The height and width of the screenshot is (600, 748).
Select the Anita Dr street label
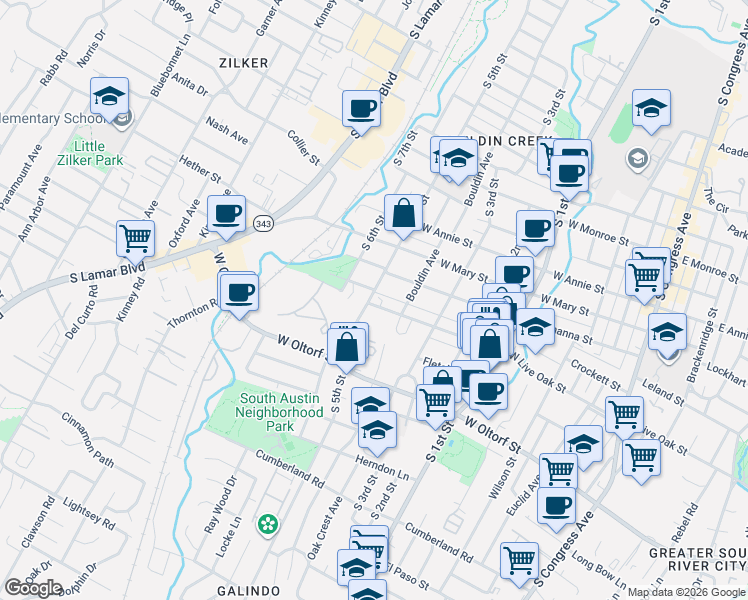190,84
